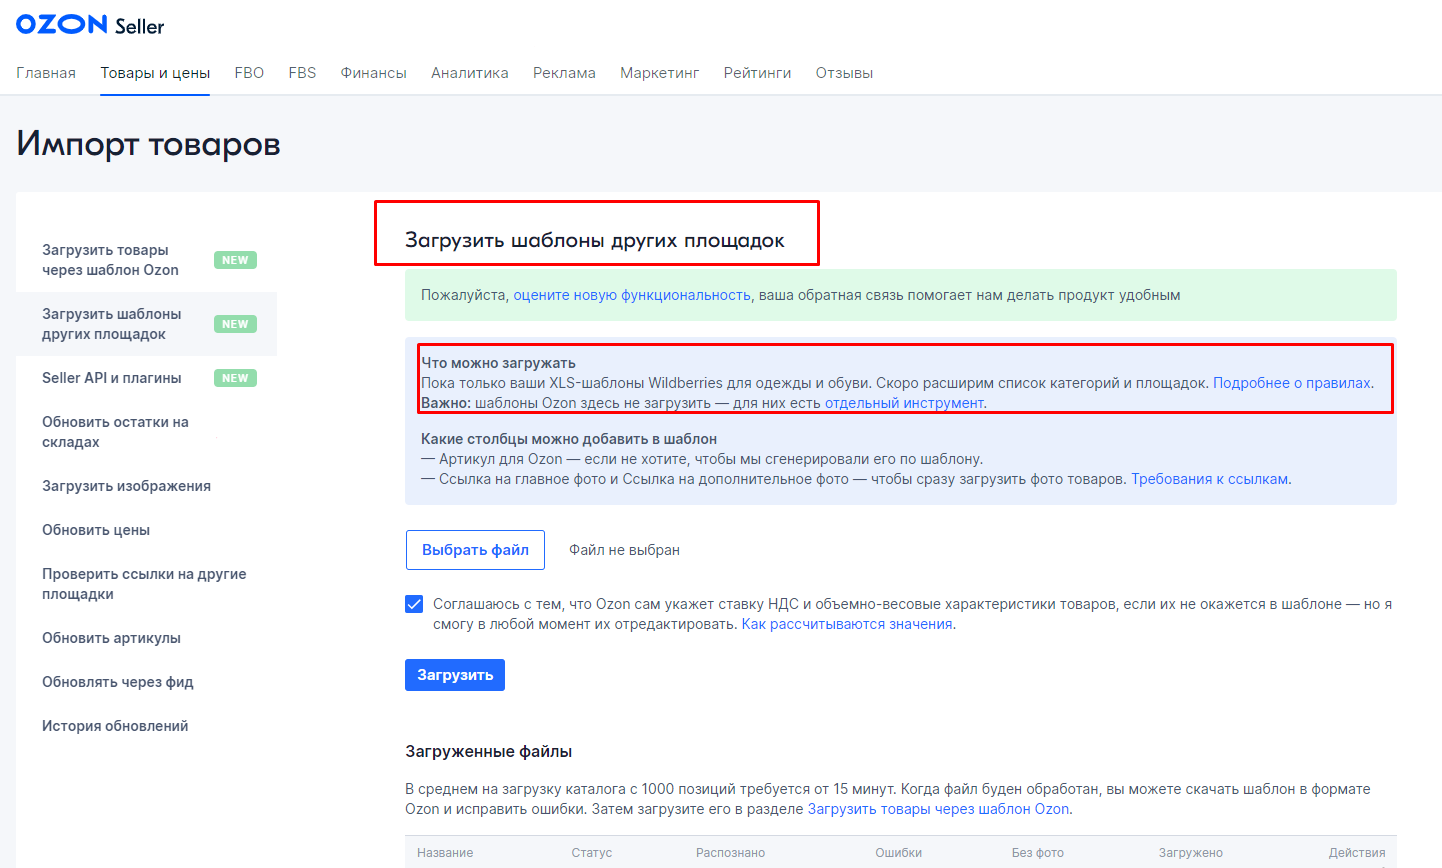The width and height of the screenshot is (1442, 868).
Task: Open the Главная tab
Action: coord(46,73)
